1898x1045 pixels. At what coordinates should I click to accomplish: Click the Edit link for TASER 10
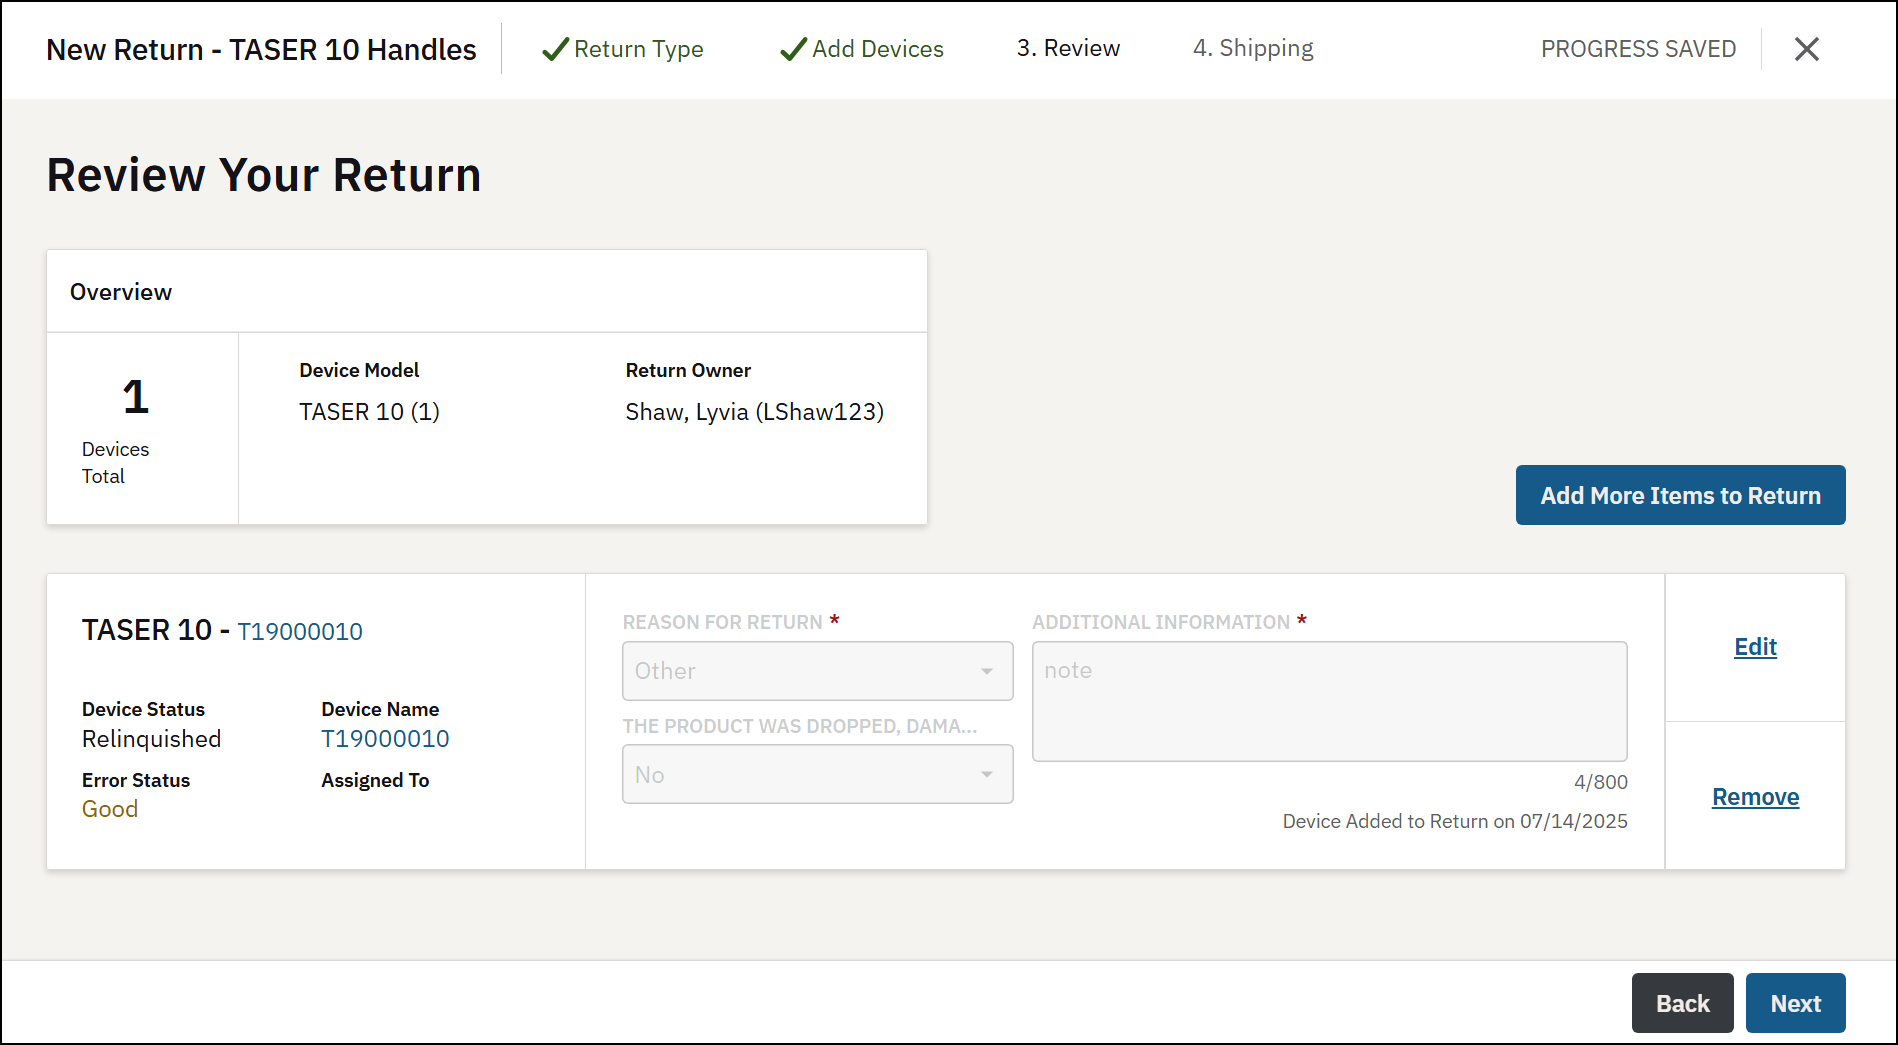1755,647
